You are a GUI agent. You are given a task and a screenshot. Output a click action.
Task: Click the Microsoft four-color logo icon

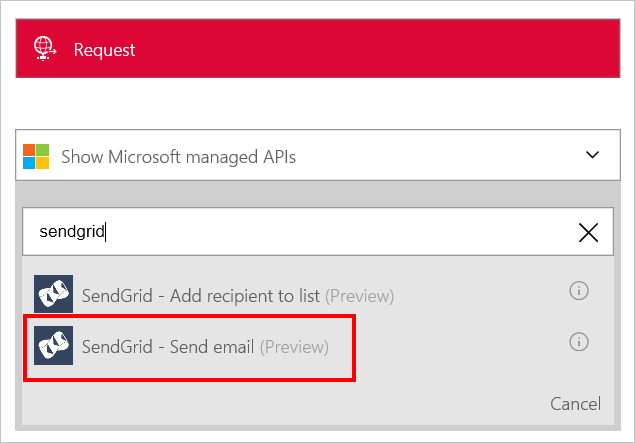[36, 156]
